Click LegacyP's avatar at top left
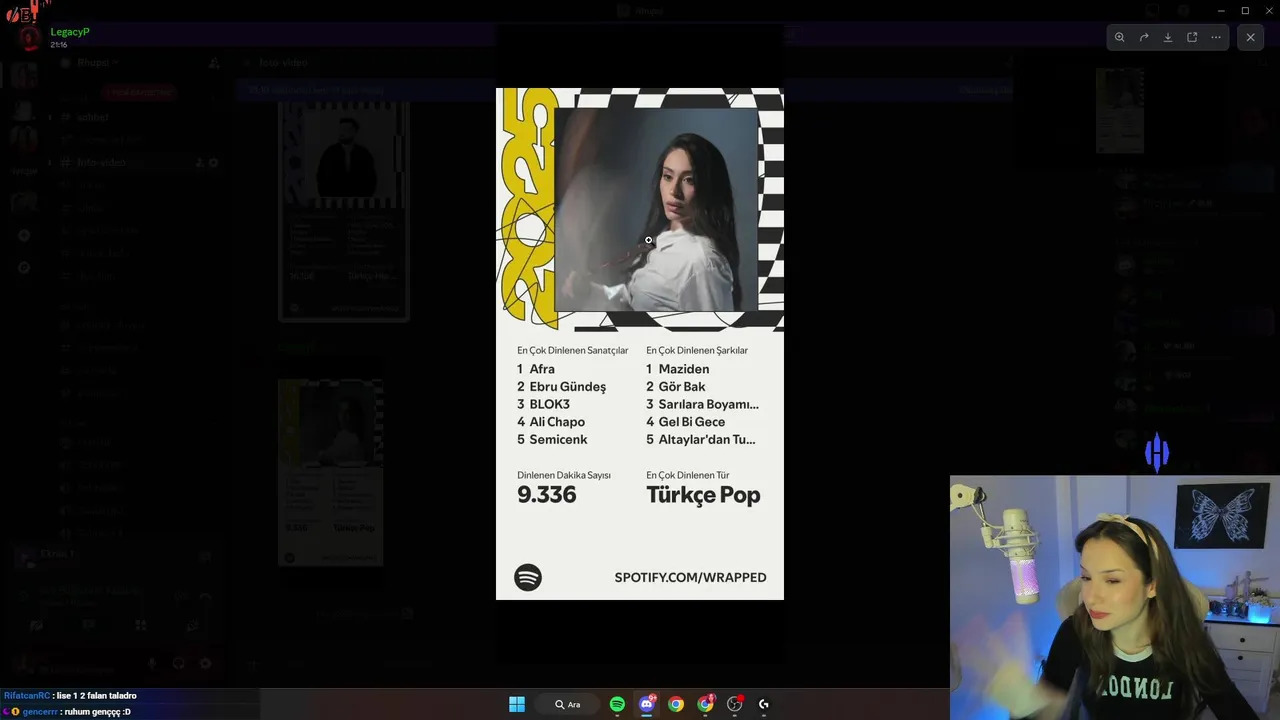The width and height of the screenshot is (1280, 720). [31, 38]
